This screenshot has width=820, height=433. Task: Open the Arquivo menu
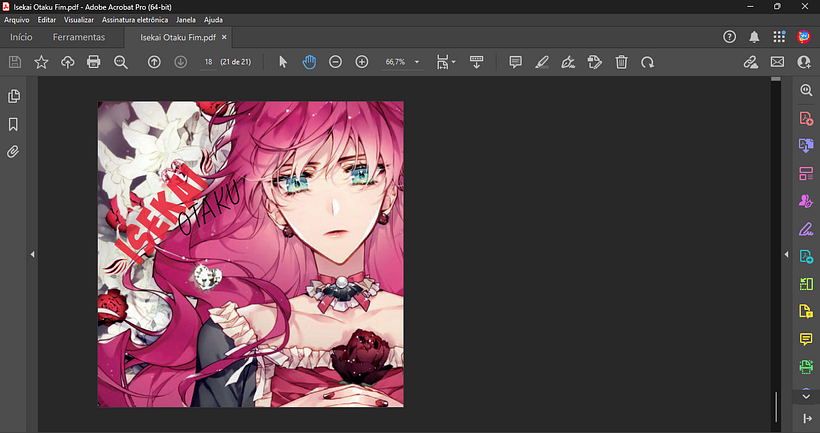click(x=17, y=20)
